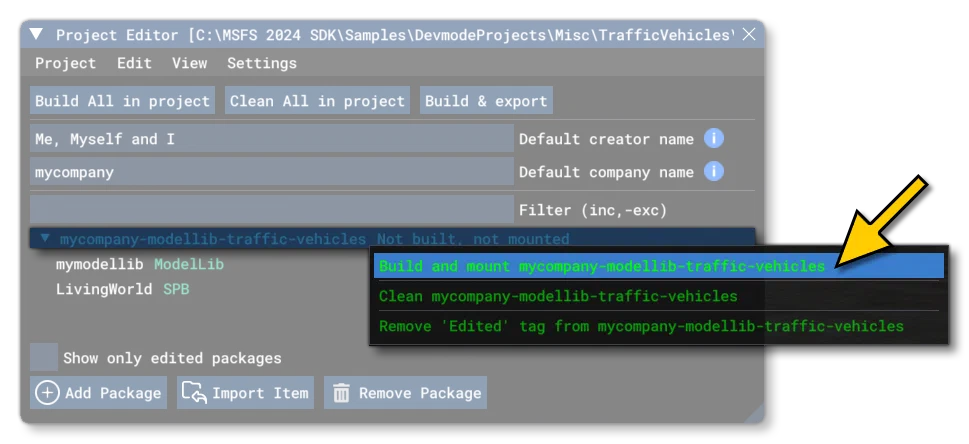Click the folder arrow icon on Import Item
The height and width of the screenshot is (444, 969).
coord(195,393)
